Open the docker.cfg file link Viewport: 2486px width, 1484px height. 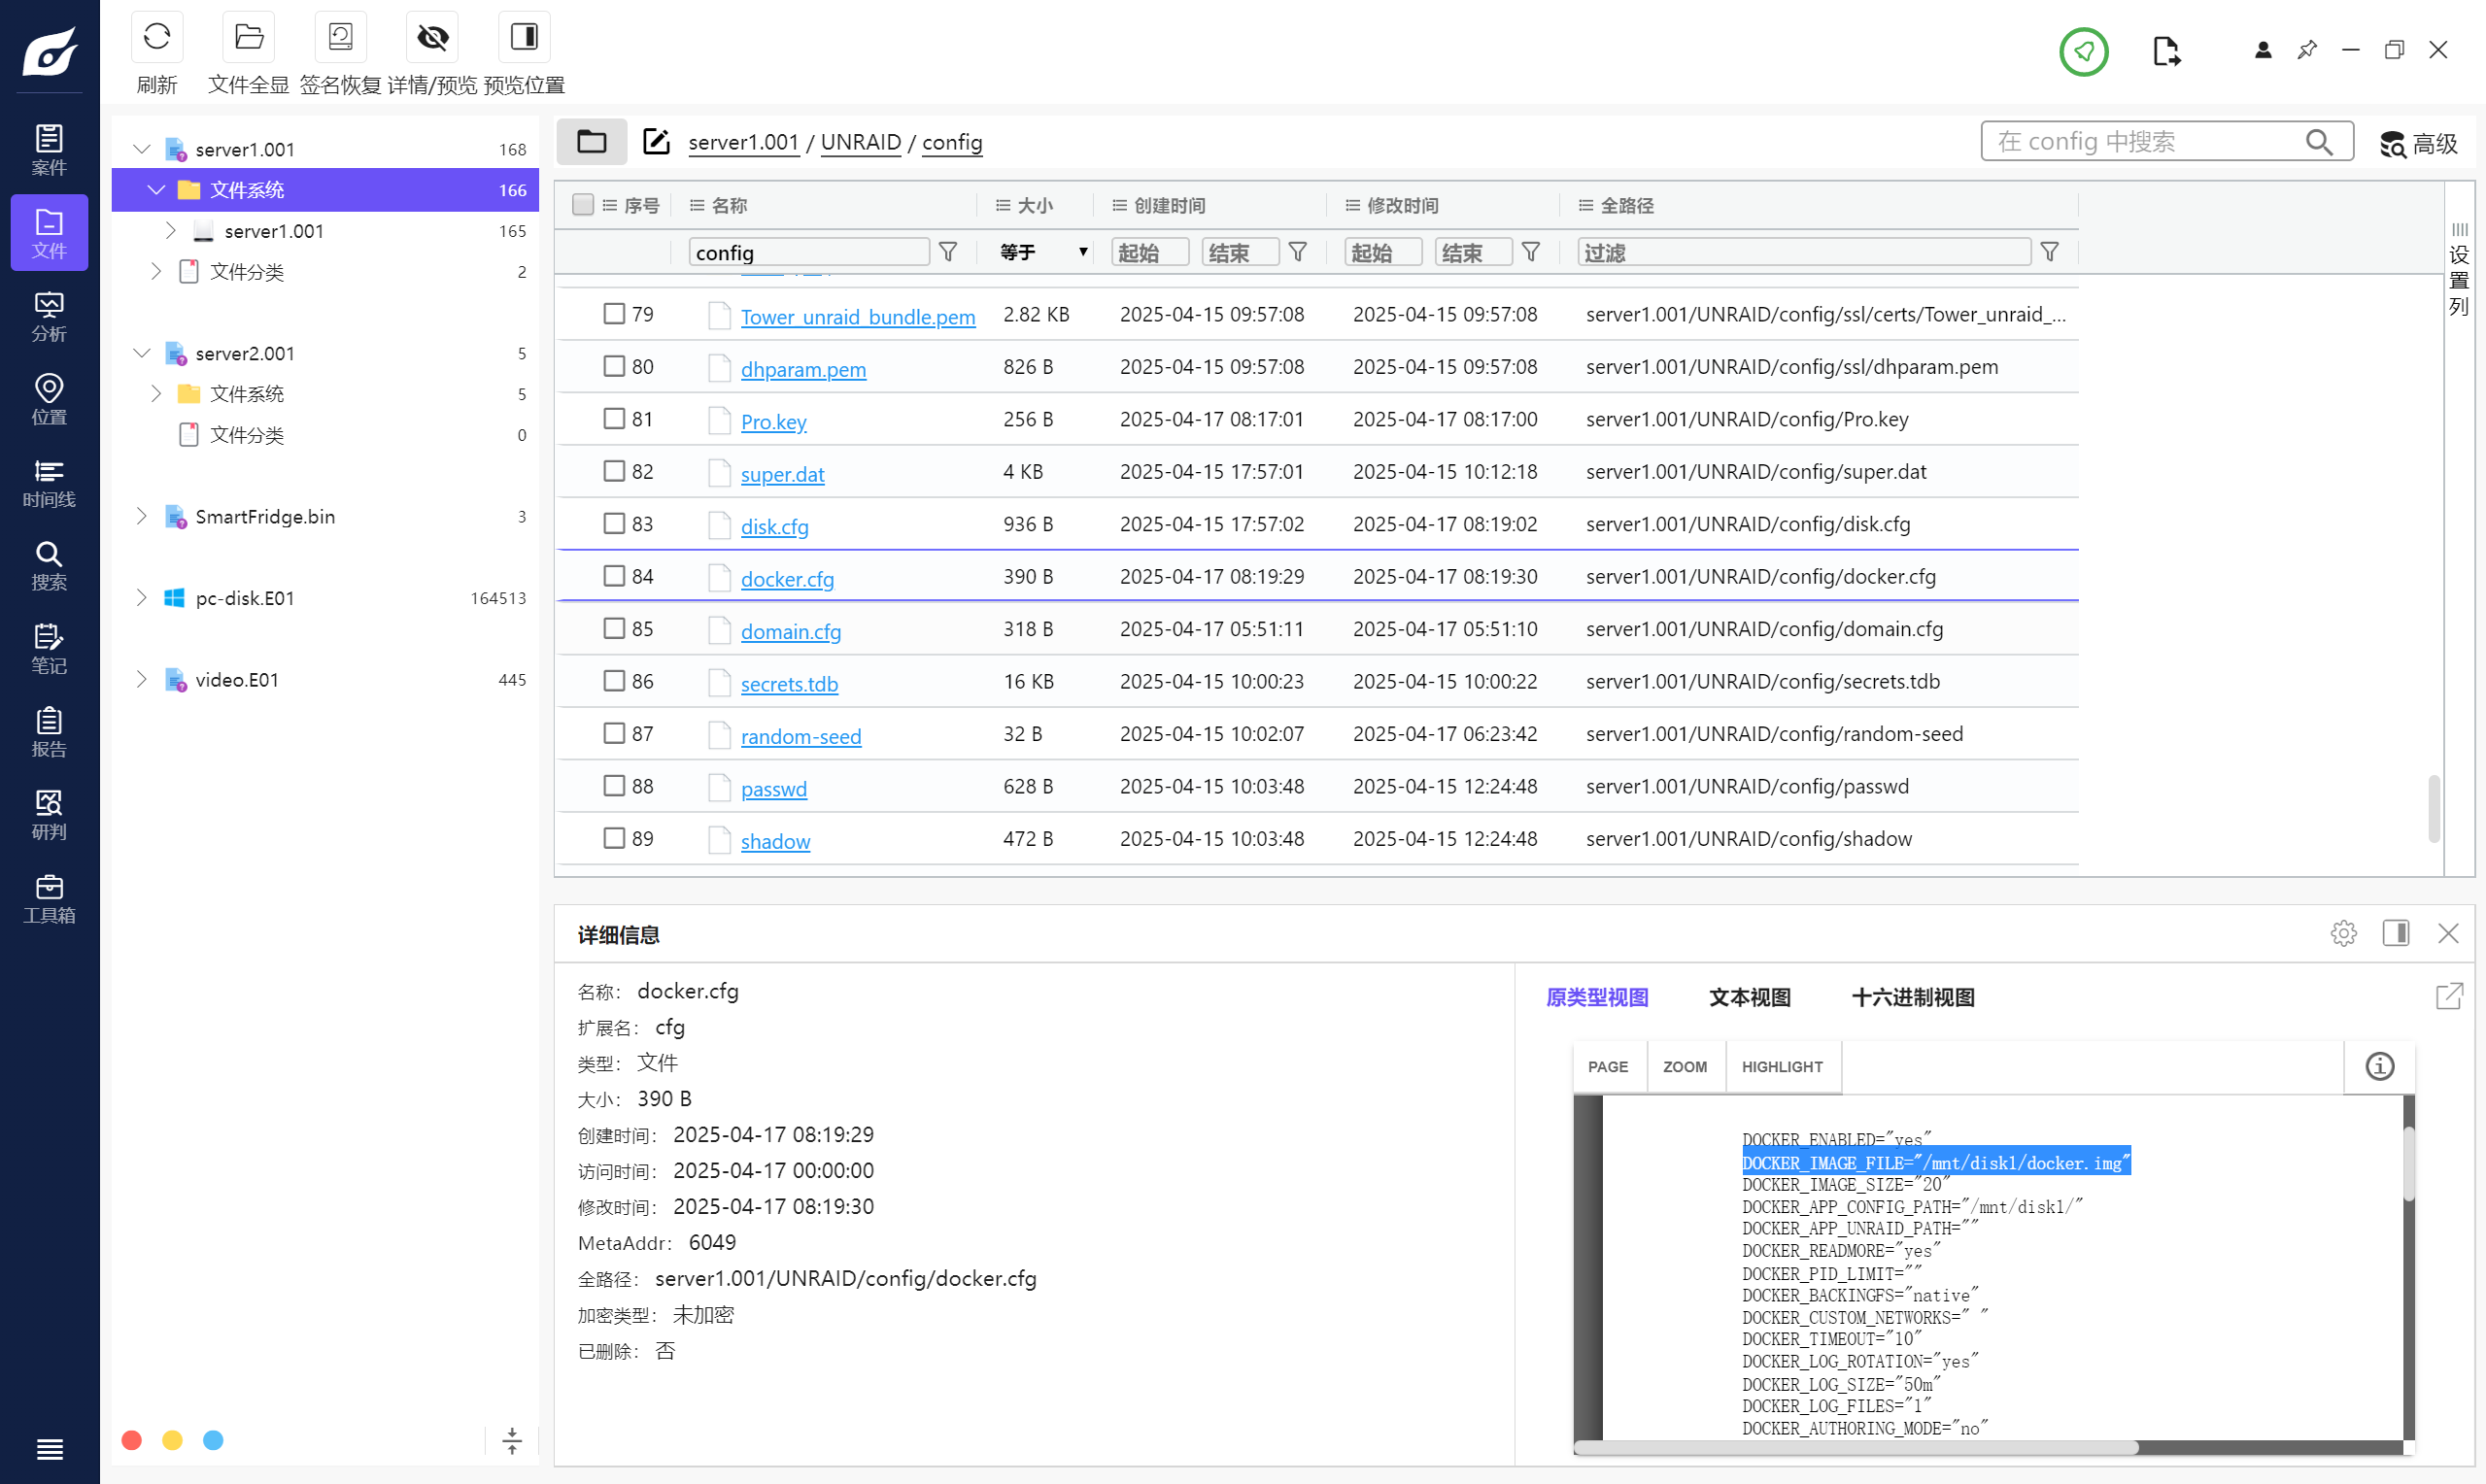coord(787,578)
